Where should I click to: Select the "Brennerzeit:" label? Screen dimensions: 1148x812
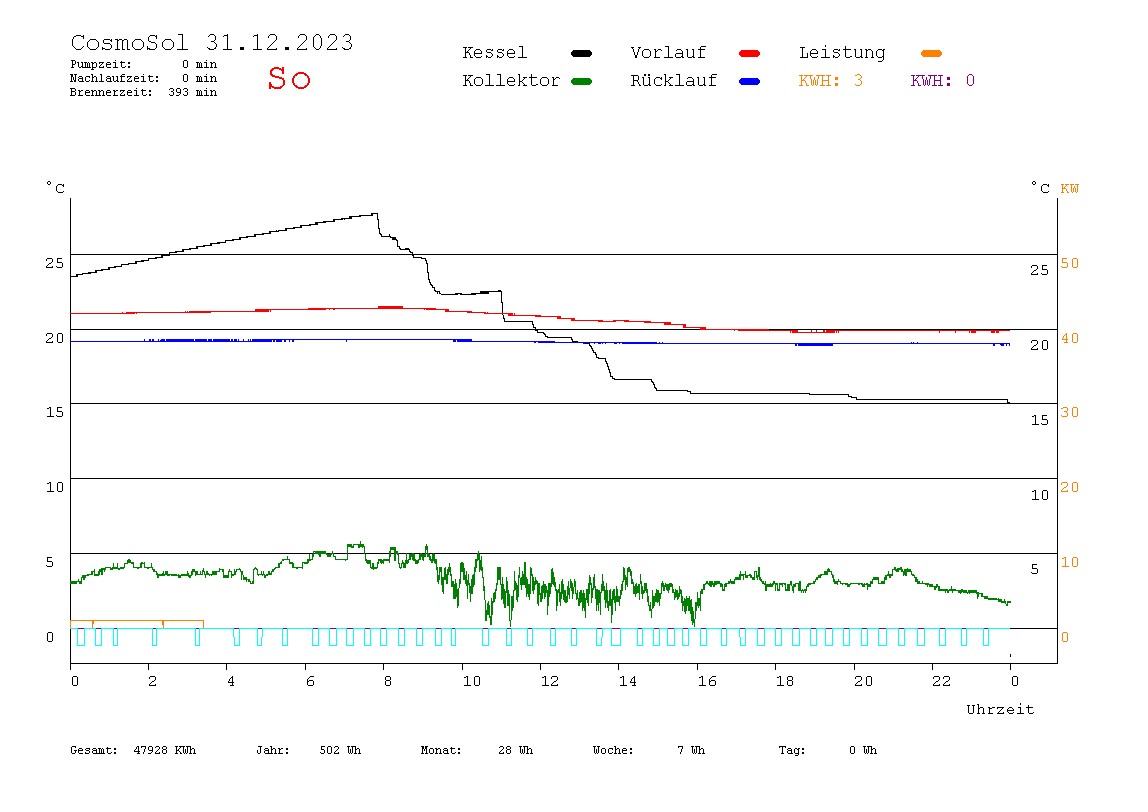pos(111,92)
